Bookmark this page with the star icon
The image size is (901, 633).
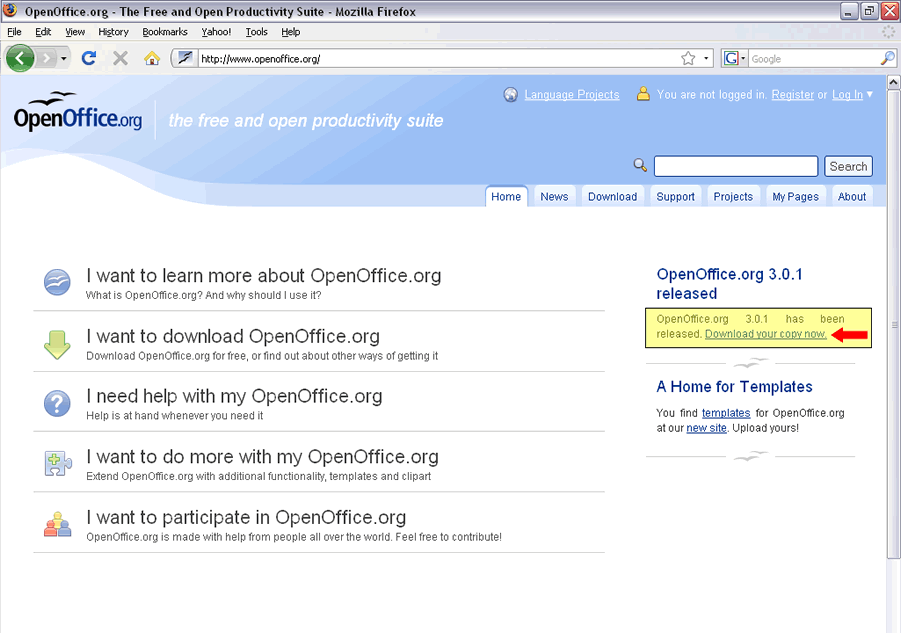click(x=688, y=58)
